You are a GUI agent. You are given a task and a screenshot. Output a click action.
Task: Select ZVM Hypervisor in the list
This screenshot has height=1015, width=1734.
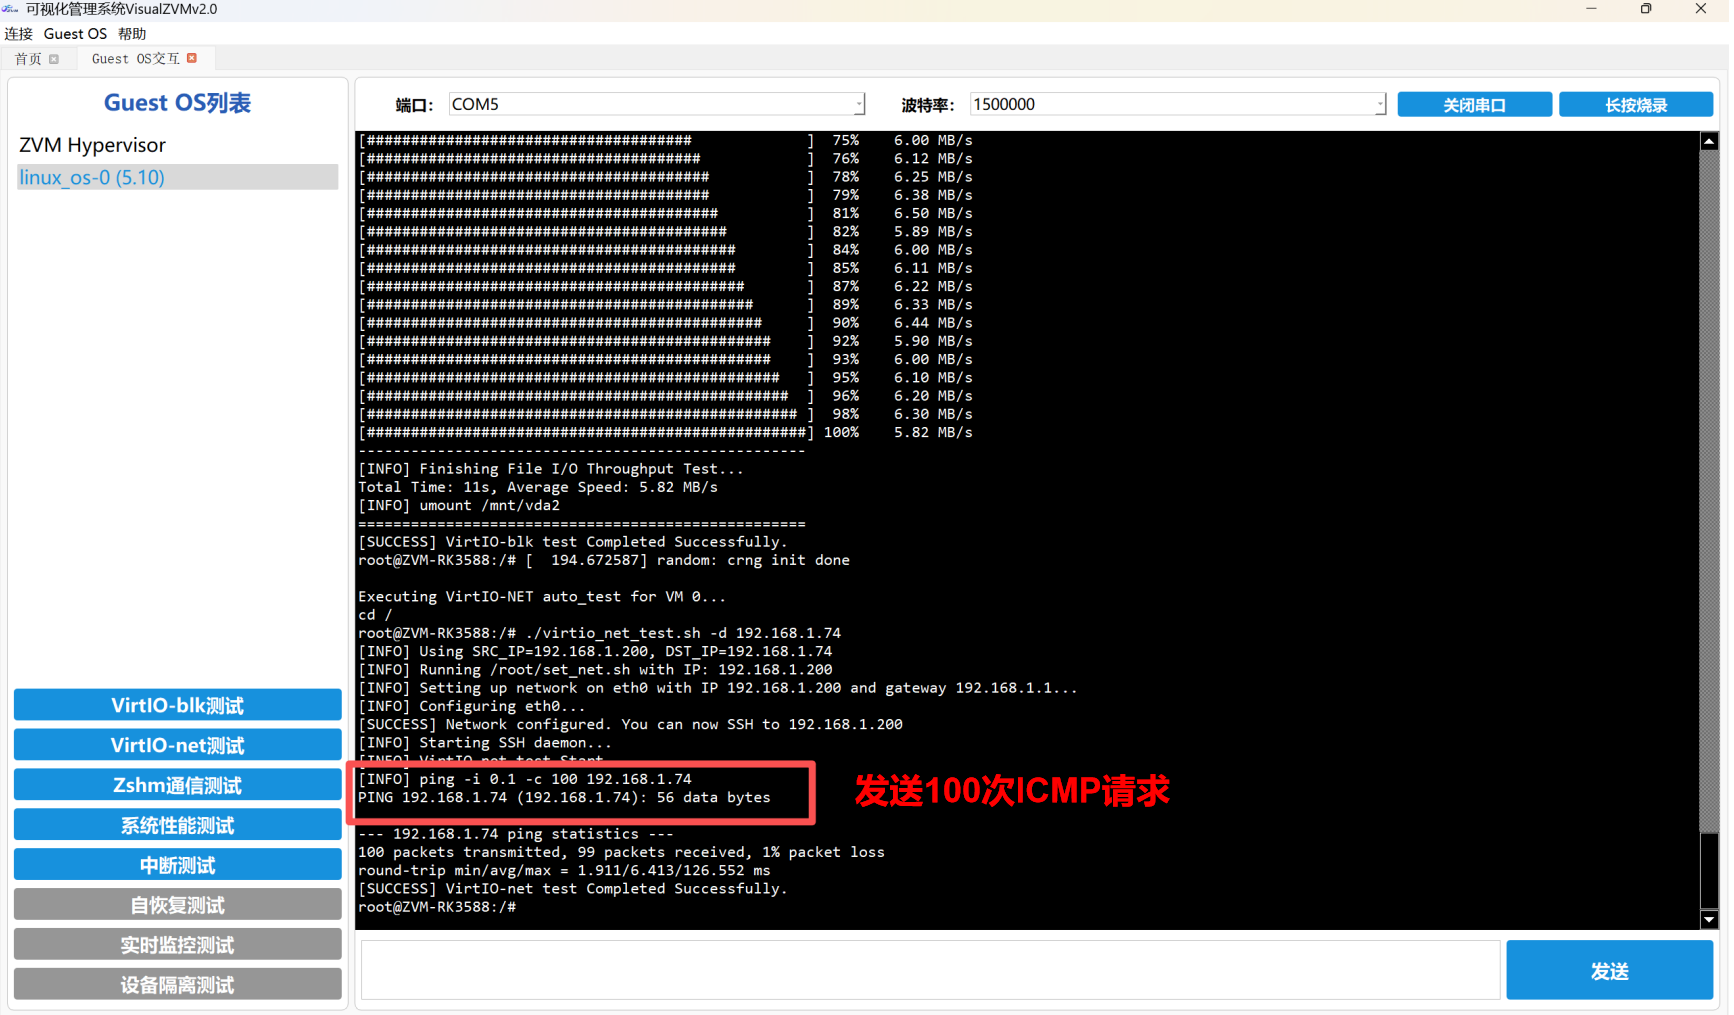[92, 145]
